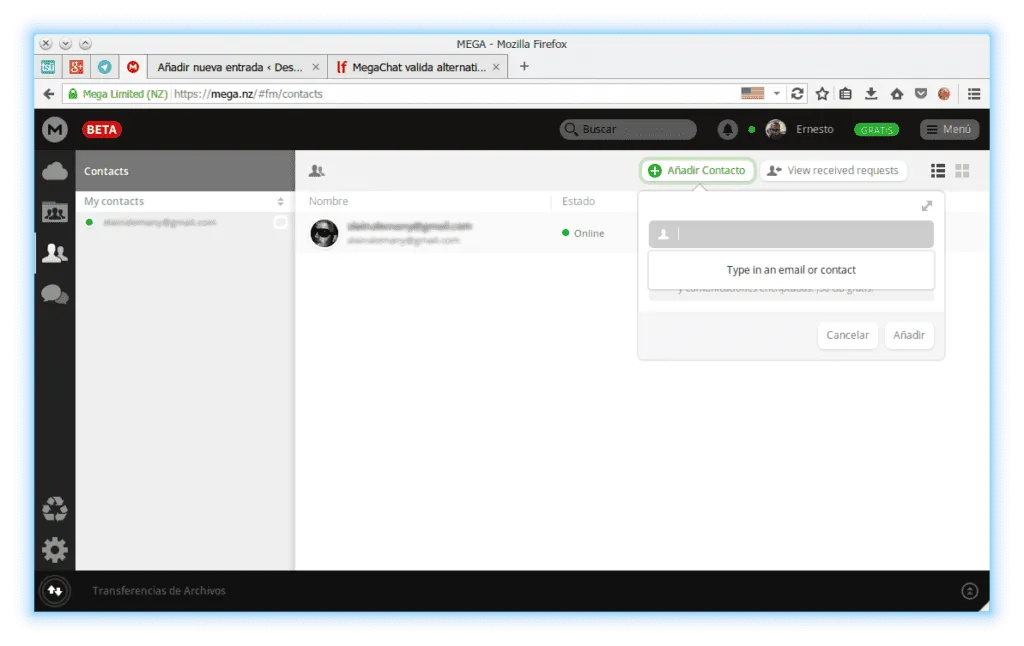Expand the add-contact dialog with arrows icon

point(927,206)
